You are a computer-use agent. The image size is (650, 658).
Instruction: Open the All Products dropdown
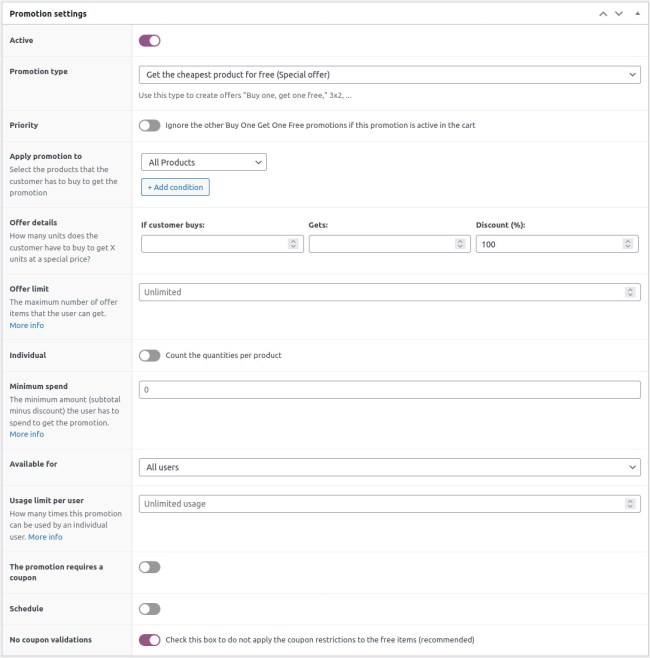[x=204, y=162]
